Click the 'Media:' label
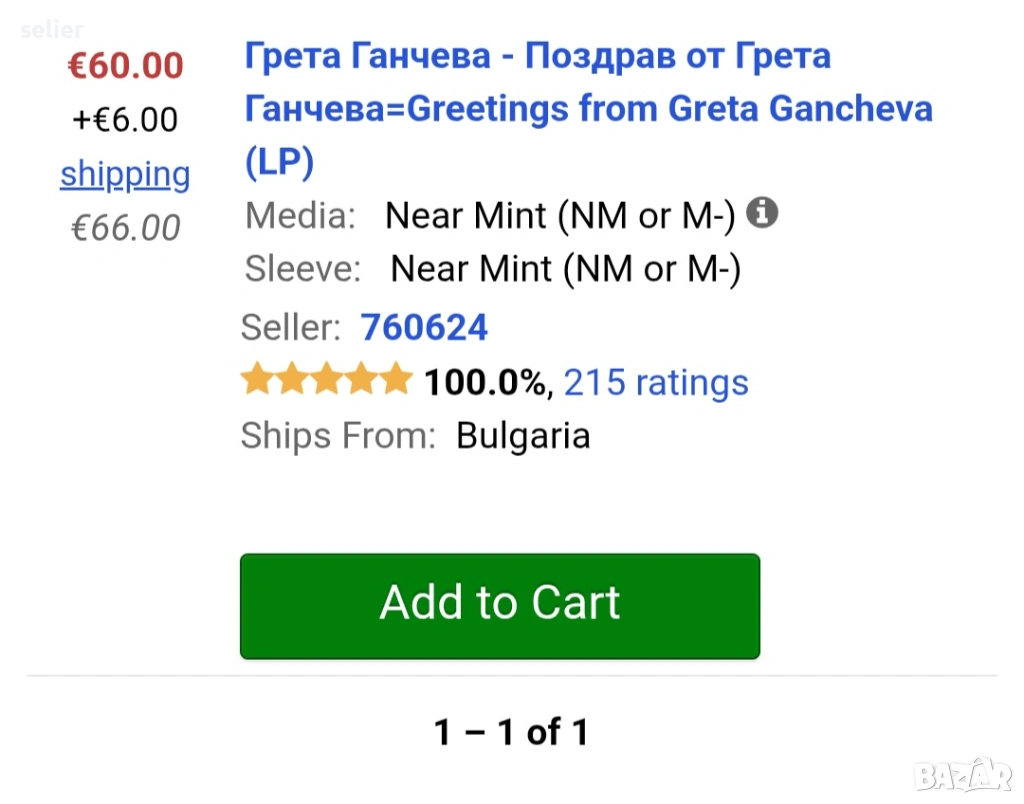The height and width of the screenshot is (804, 1024). click(300, 215)
